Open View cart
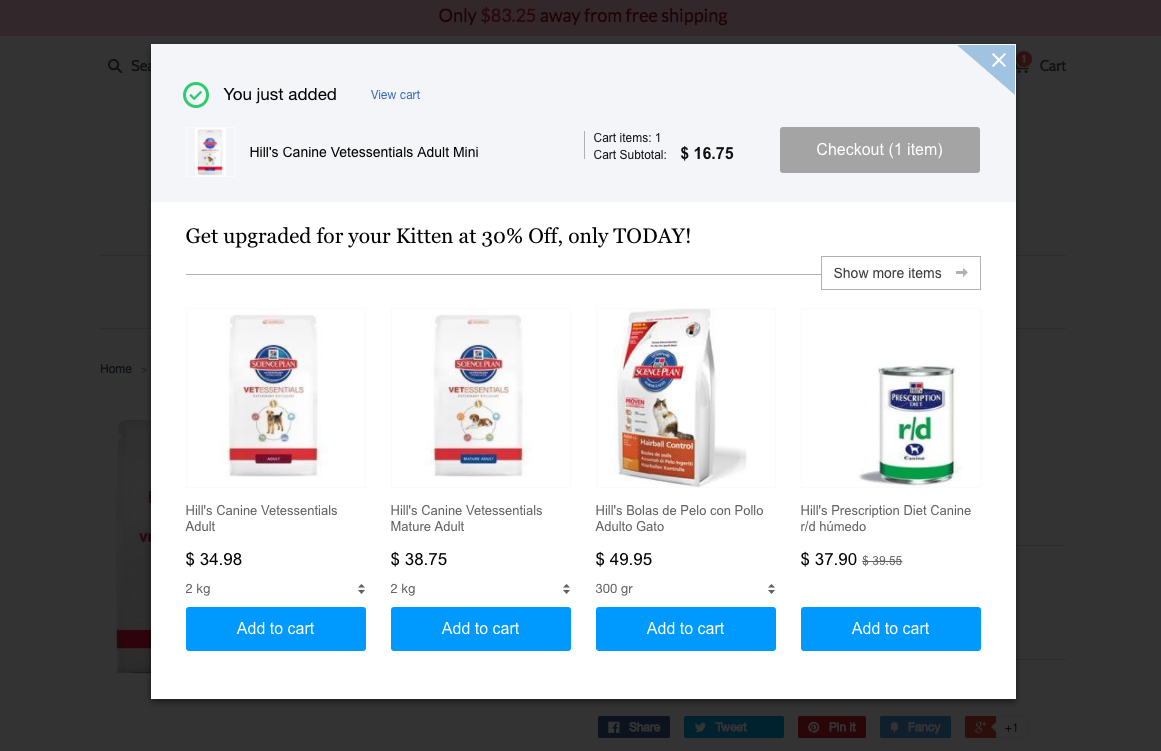Viewport: 1161px width, 751px height. pyautogui.click(x=394, y=94)
